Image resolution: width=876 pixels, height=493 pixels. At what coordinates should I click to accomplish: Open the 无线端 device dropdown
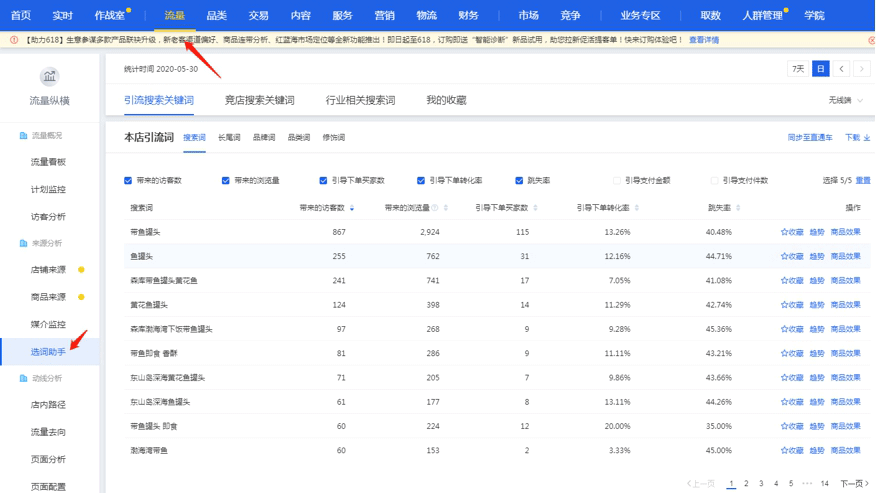[x=845, y=101]
